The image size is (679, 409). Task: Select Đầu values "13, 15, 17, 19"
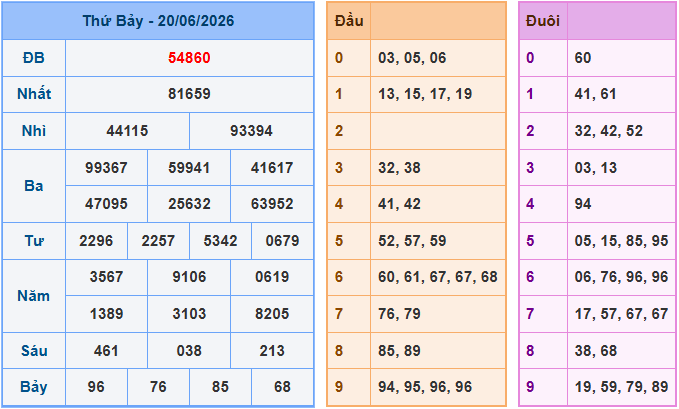coord(425,94)
